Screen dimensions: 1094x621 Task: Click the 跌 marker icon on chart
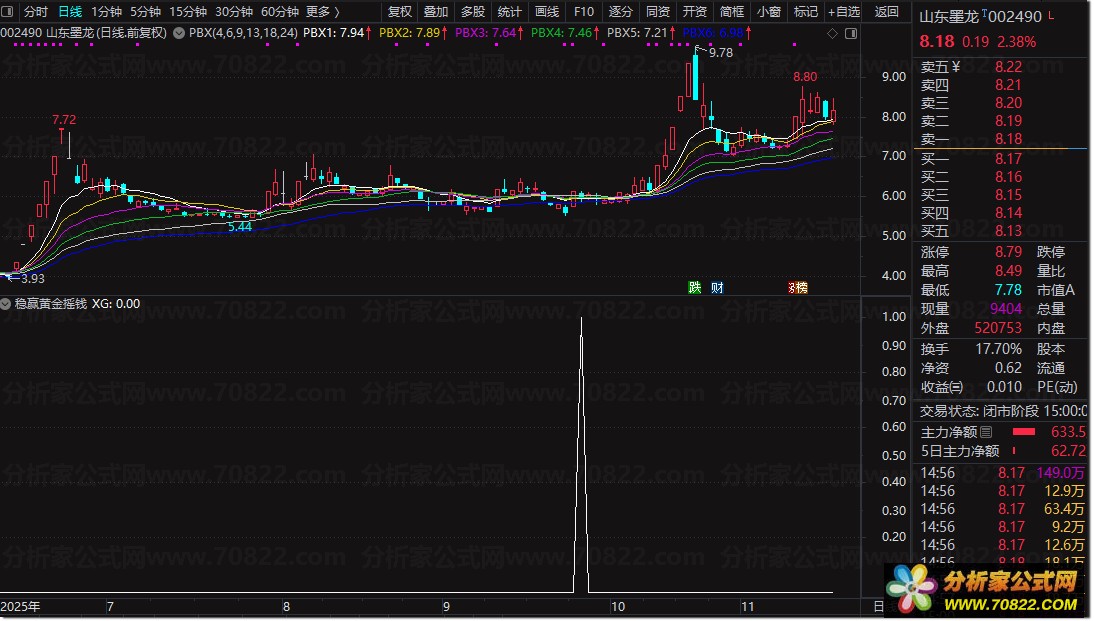695,288
